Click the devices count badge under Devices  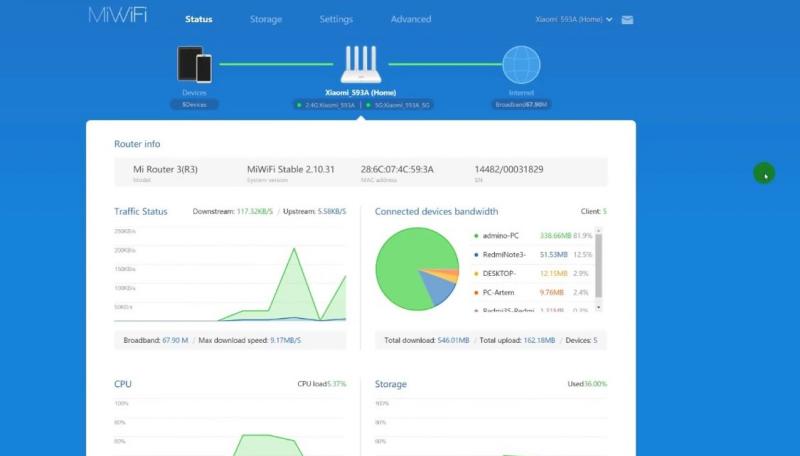(x=194, y=105)
